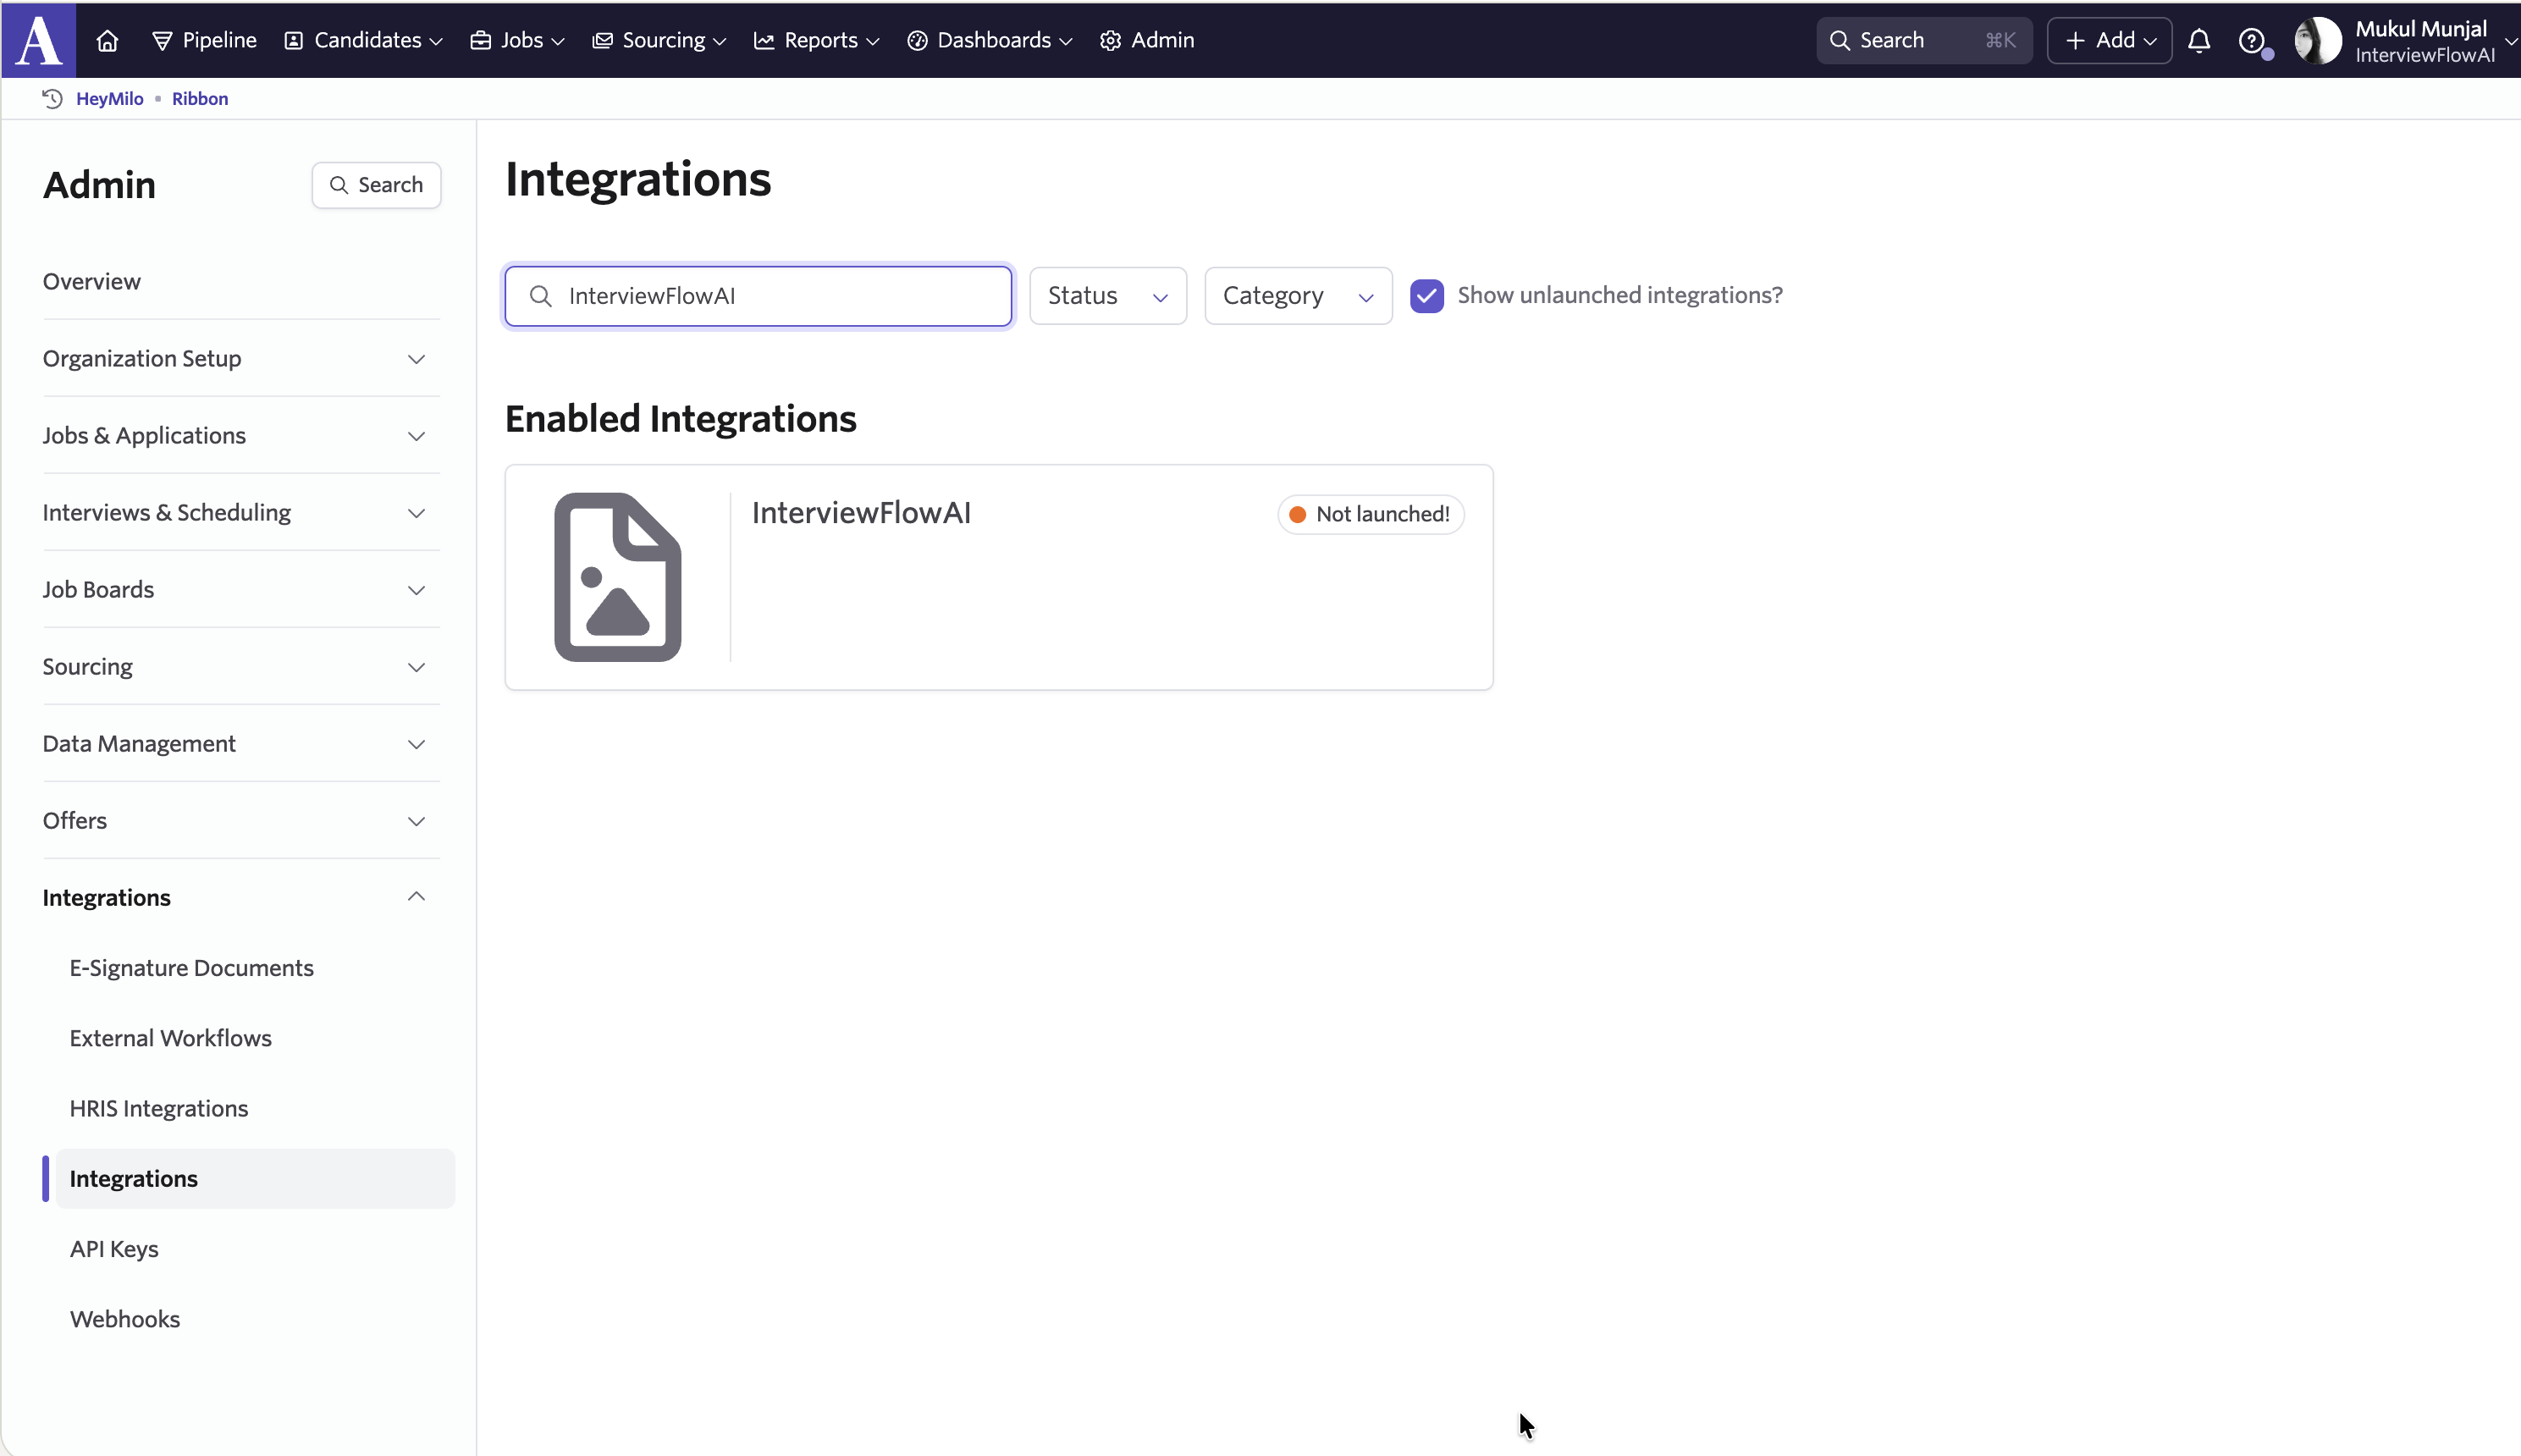Open API Keys

(x=114, y=1249)
